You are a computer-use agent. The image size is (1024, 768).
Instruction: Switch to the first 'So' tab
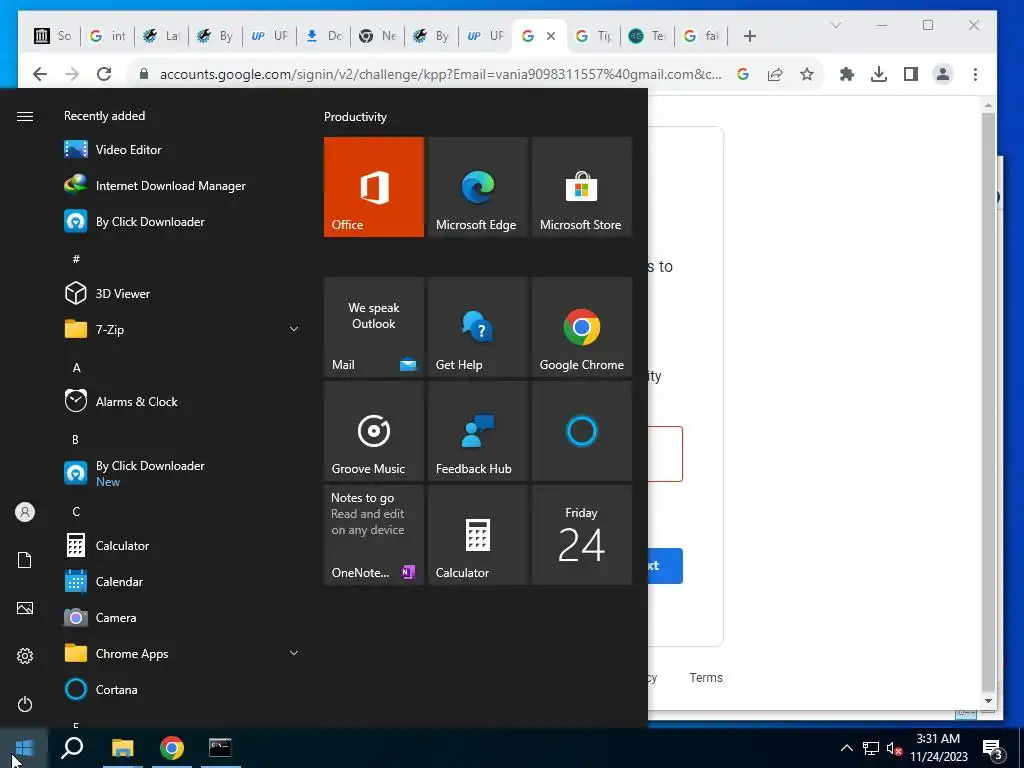(x=52, y=36)
